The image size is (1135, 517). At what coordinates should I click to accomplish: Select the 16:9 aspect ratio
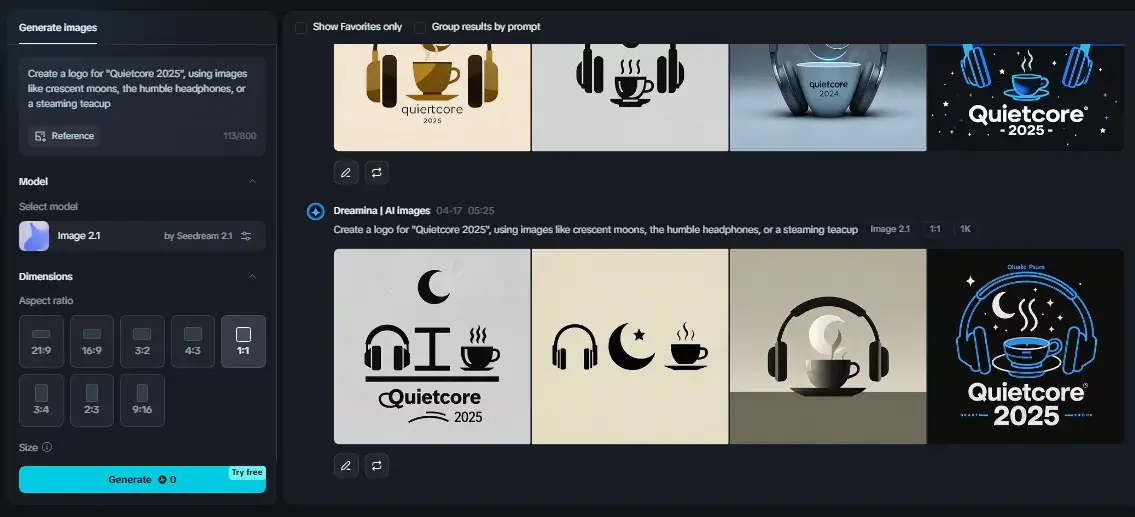92,341
